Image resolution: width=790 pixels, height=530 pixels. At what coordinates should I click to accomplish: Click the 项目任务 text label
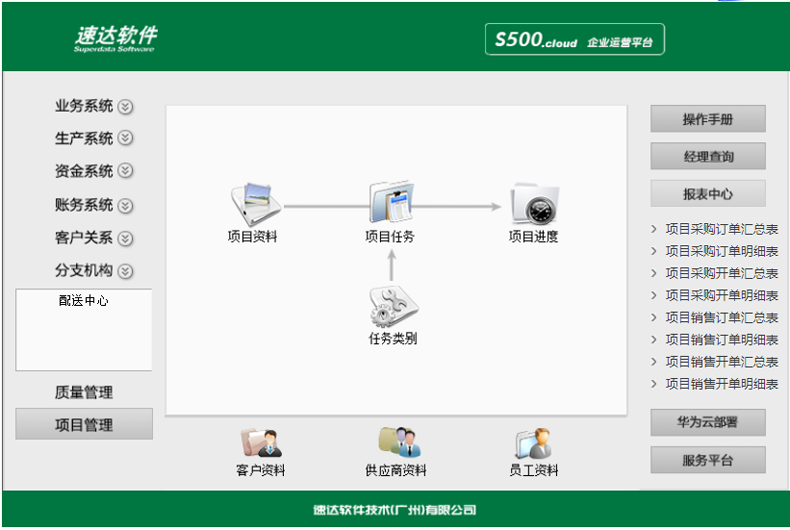click(390, 236)
